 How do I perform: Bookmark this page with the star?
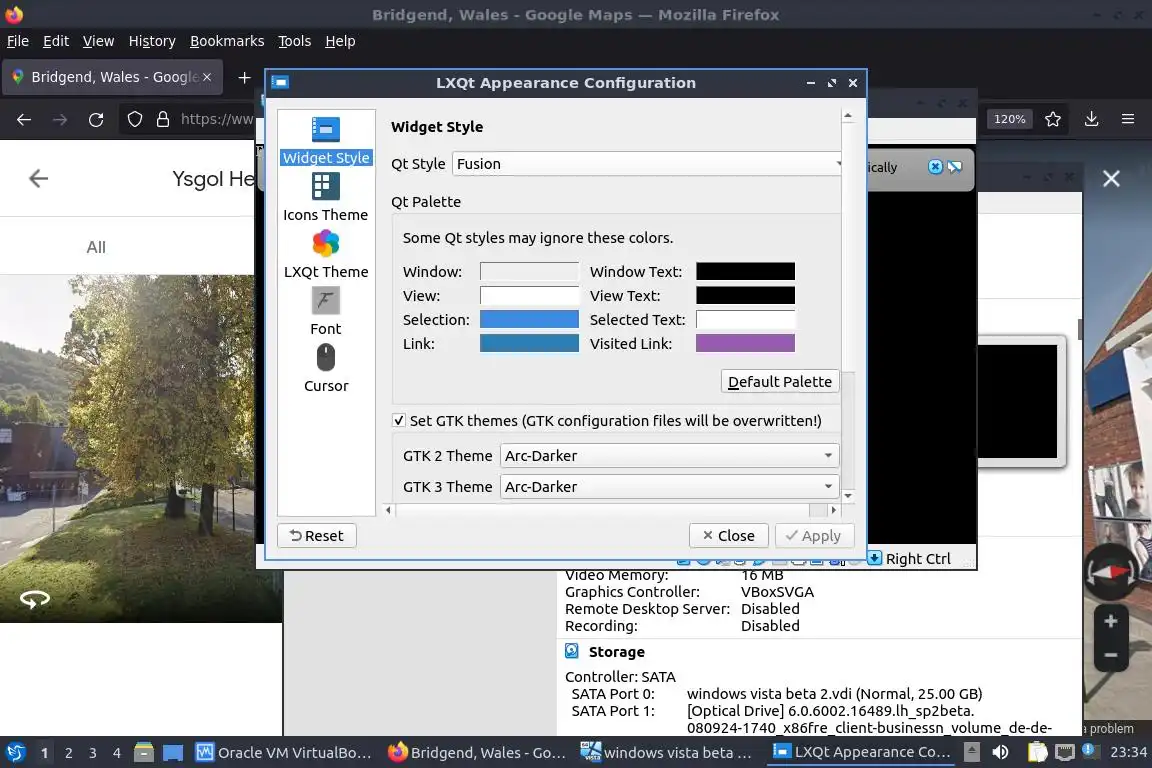pyautogui.click(x=1053, y=119)
